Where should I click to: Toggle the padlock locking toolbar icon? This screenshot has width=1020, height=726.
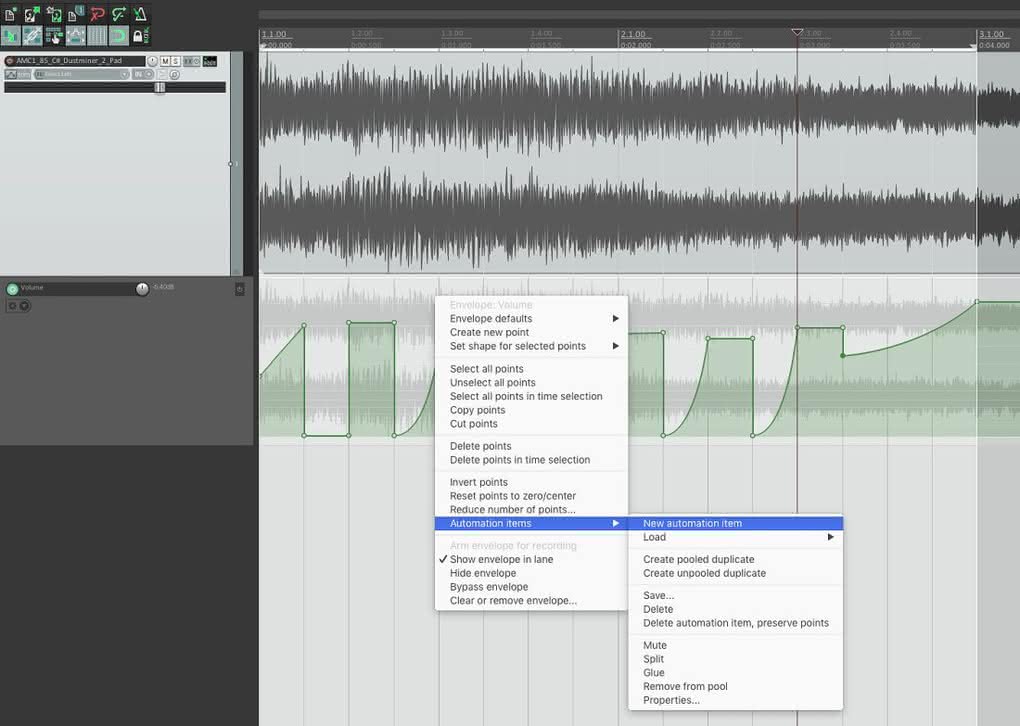tap(140, 36)
